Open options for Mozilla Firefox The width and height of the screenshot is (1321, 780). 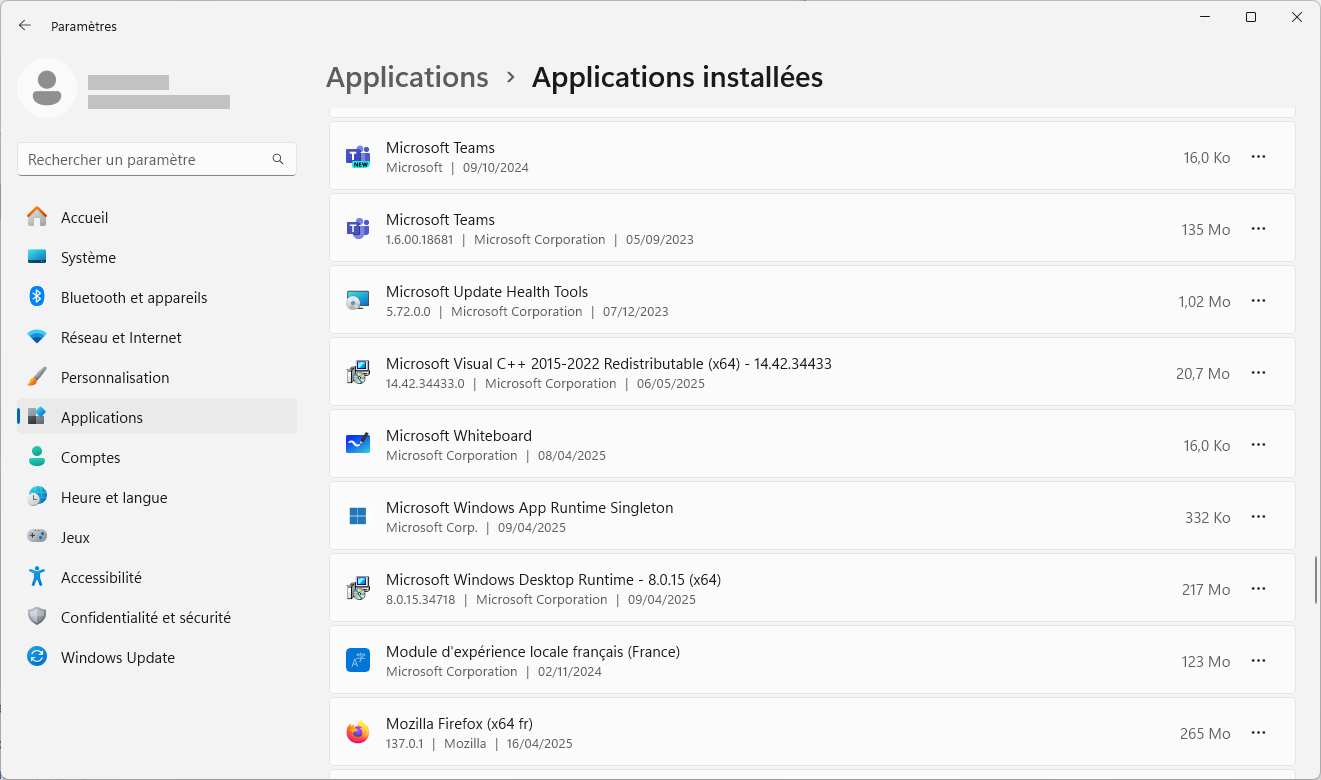click(1258, 733)
